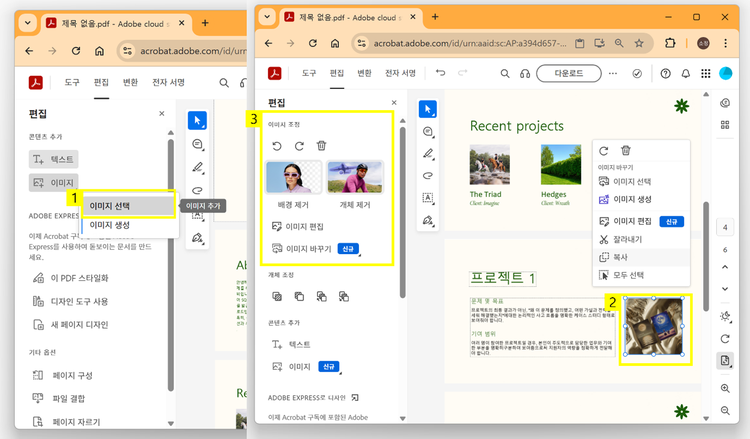The width and height of the screenshot is (750, 439).
Task: Click the rotate icon in the context menu
Action: point(604,151)
